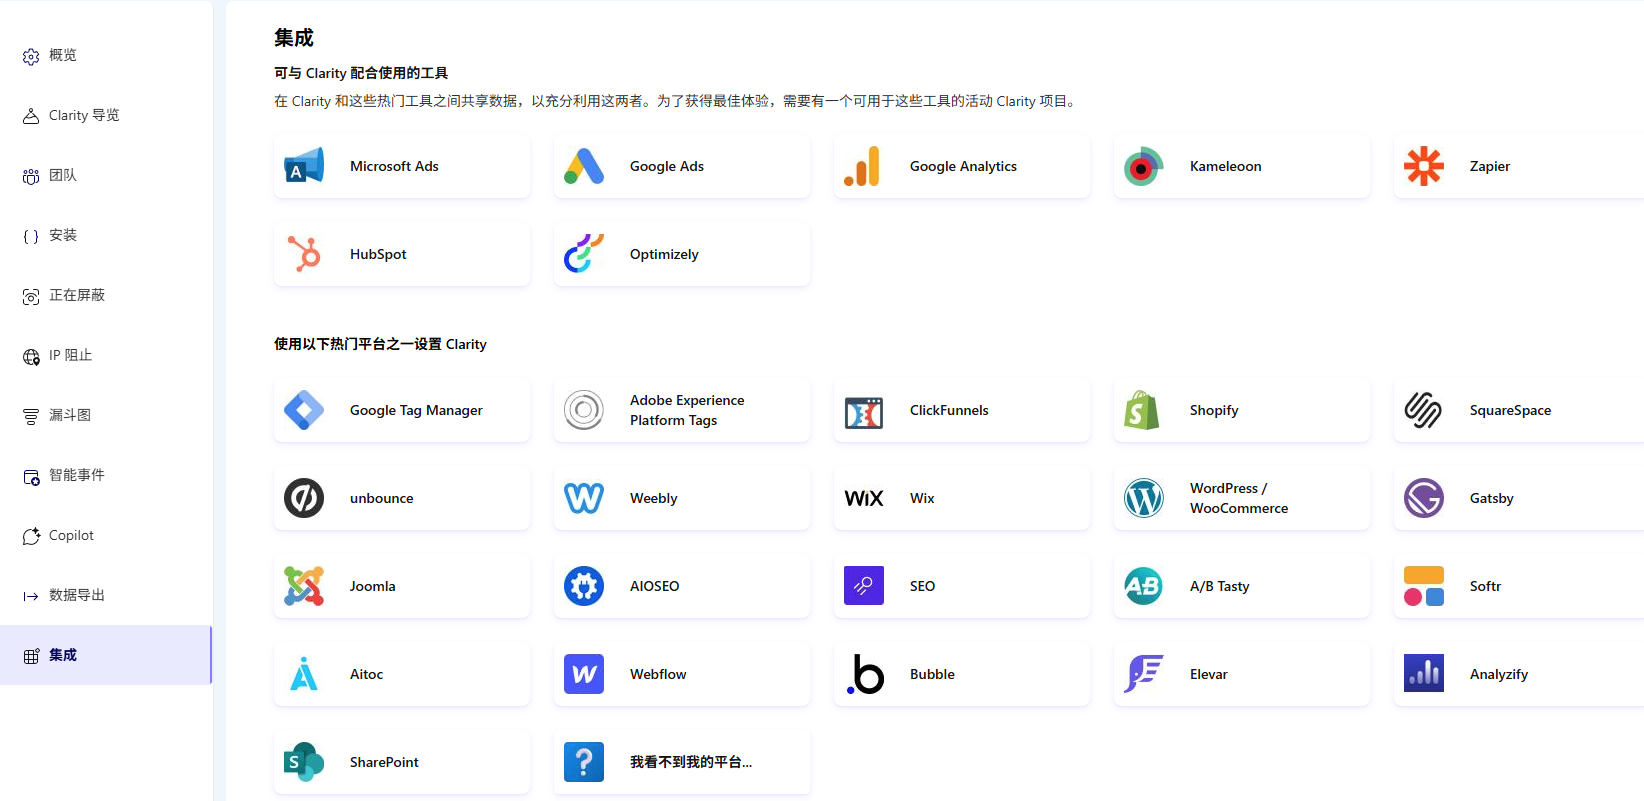The image size is (1644, 801).
Task: Click the Kameleoon logo icon
Action: [x=1143, y=166]
